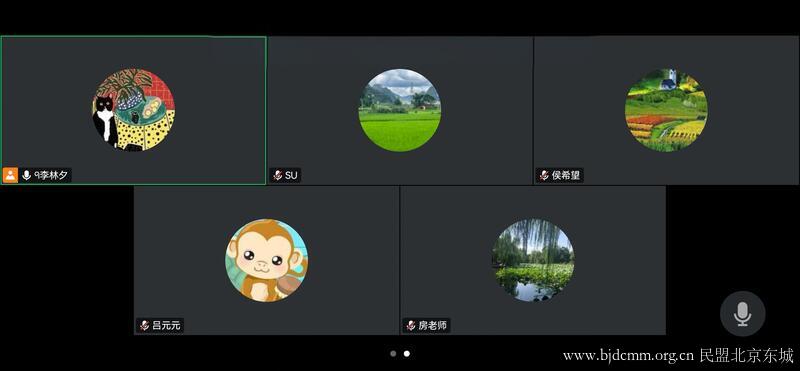This screenshot has height=371, width=800.
Task: Click the 侯希望 name label
Action: tap(566, 176)
